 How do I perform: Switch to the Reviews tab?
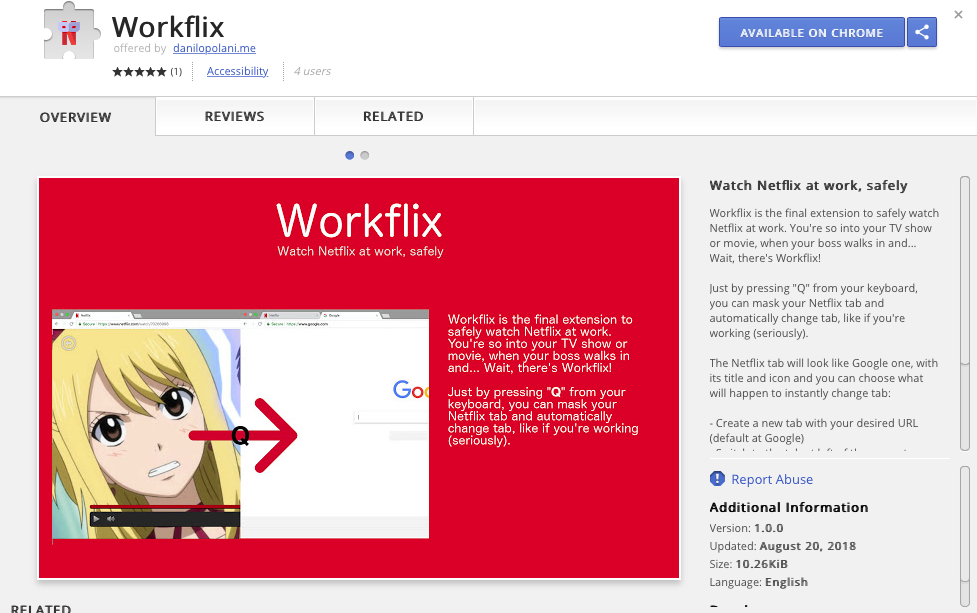point(234,116)
